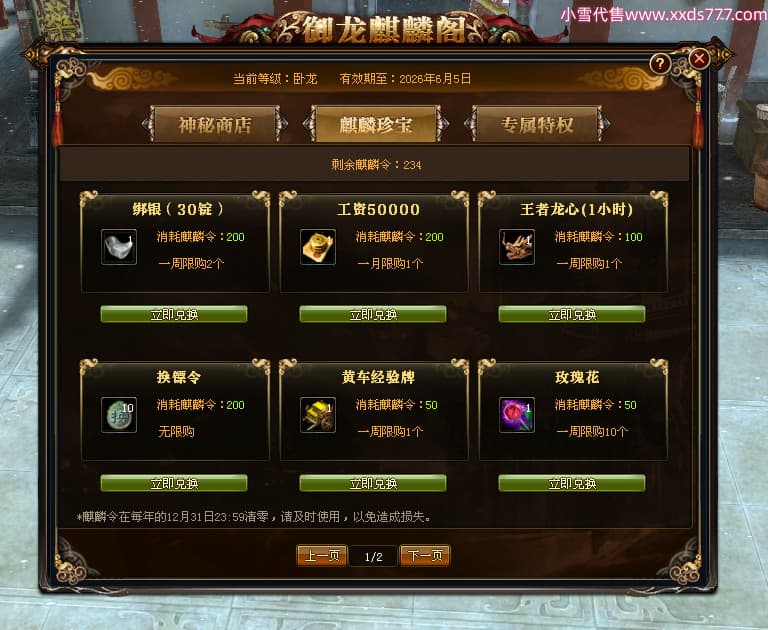
Task: Close the 御龙麒麟阁 window with the X
Action: (699, 59)
